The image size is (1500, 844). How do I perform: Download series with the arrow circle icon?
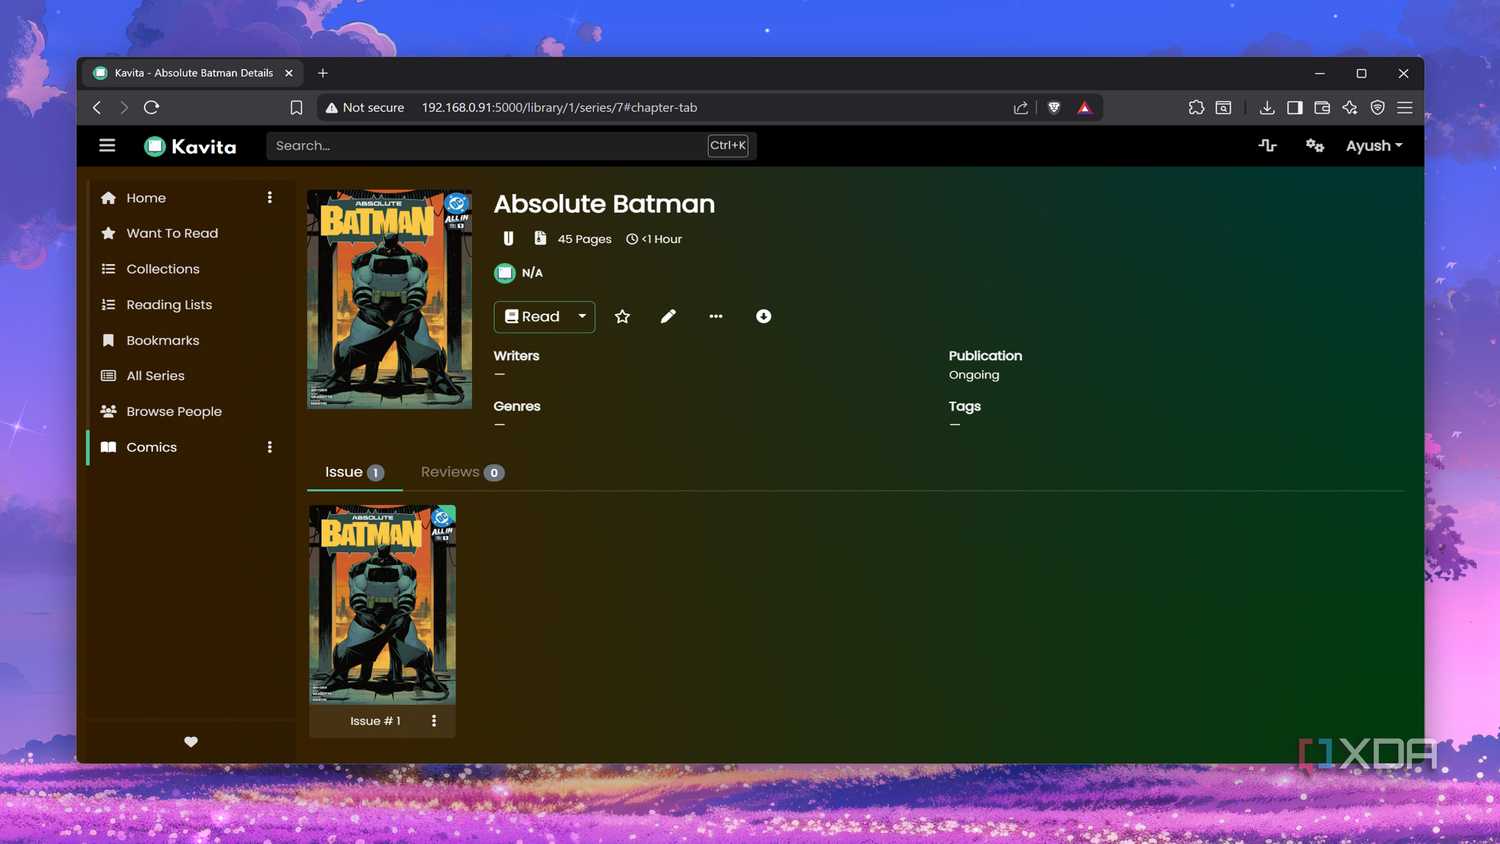point(763,317)
